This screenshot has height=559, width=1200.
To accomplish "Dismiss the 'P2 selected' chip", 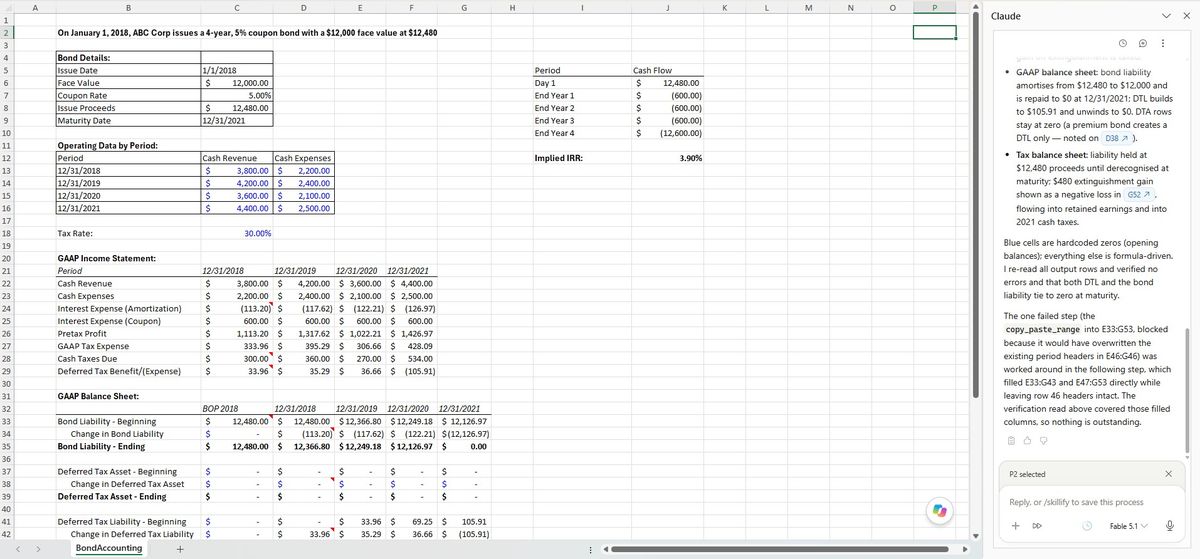I will (1169, 474).
